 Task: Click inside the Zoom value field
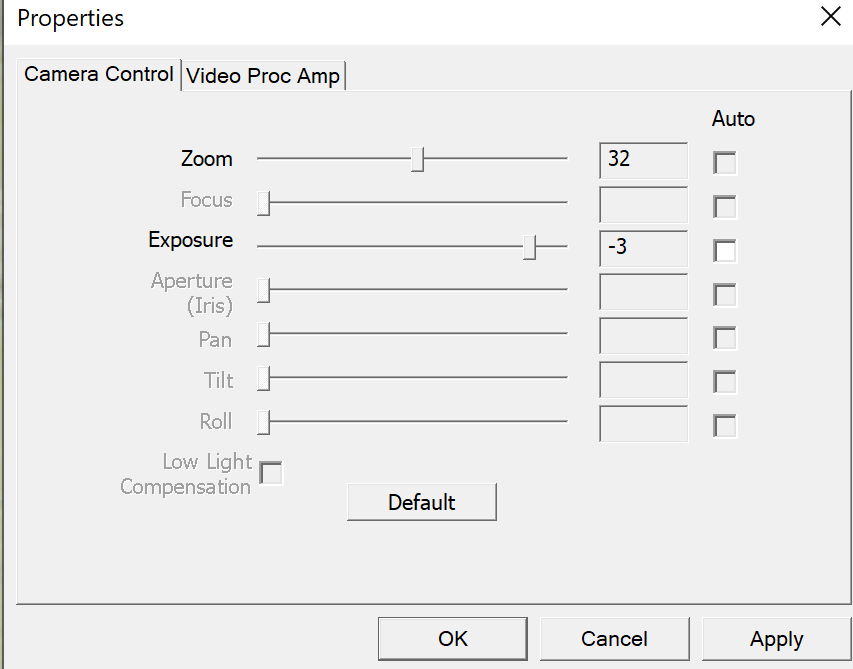643,161
